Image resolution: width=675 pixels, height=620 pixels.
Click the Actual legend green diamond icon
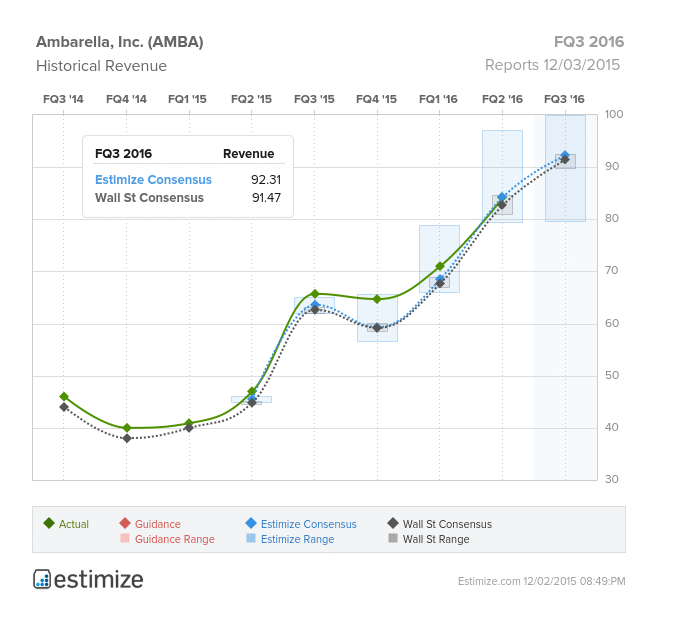(x=49, y=523)
